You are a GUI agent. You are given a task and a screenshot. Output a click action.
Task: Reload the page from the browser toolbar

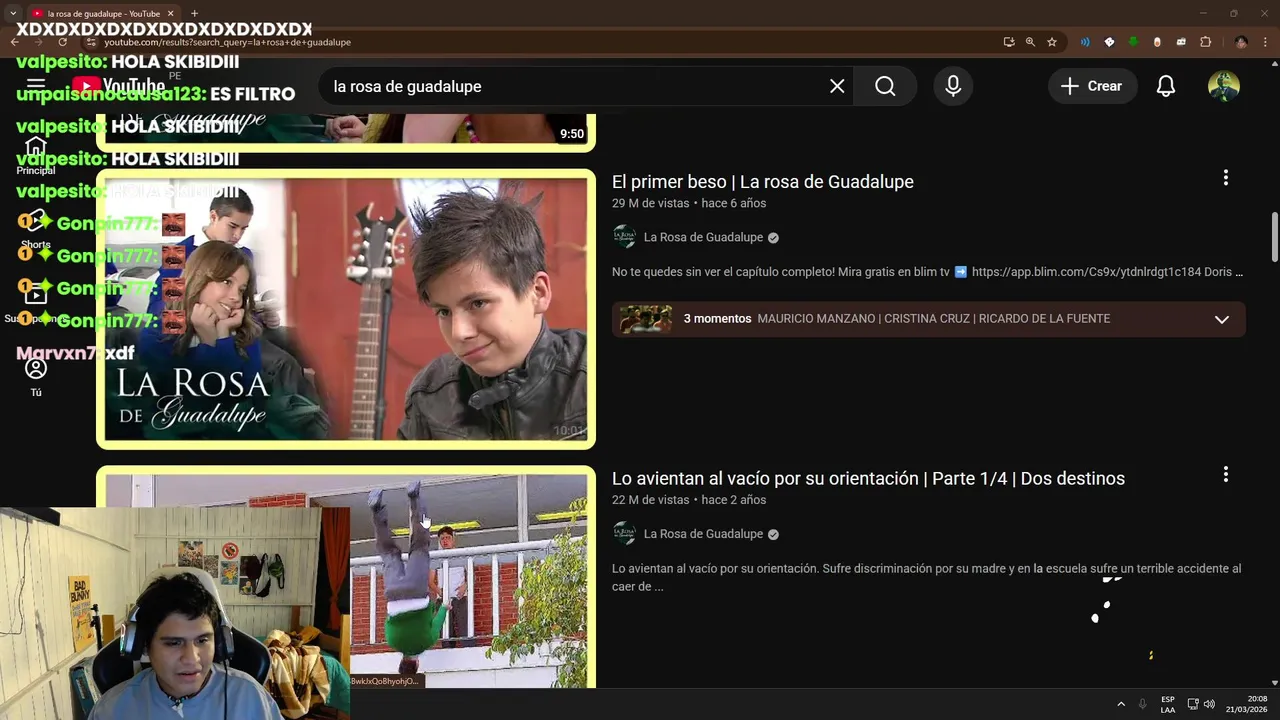[62, 42]
